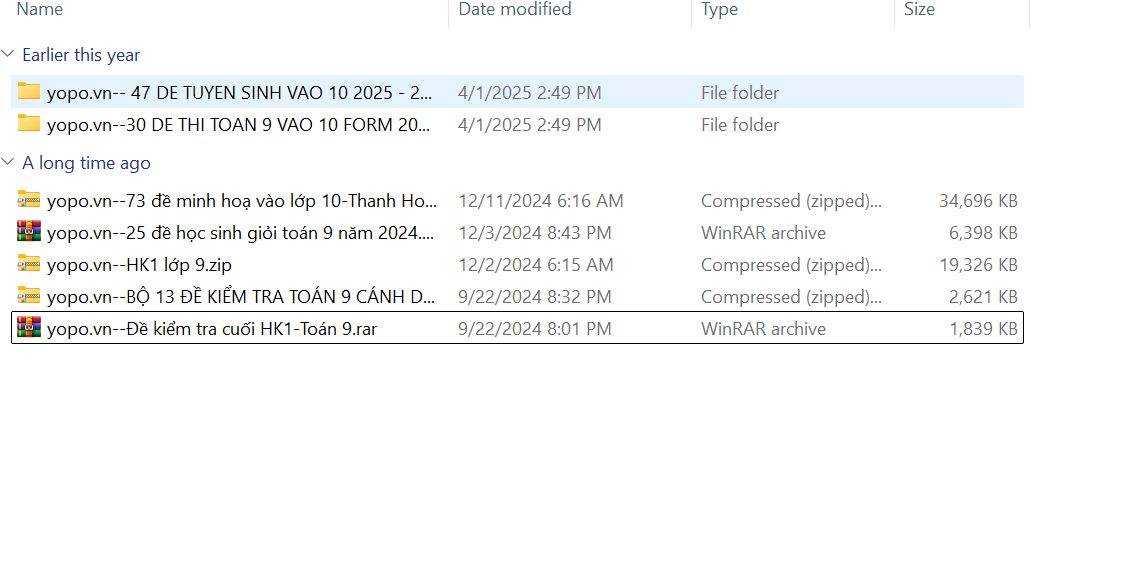Click zip icon for BỘ 13 ĐỀ KIỂM TRA
Image resolution: width=1126 pixels, height=581 pixels.
[29, 296]
